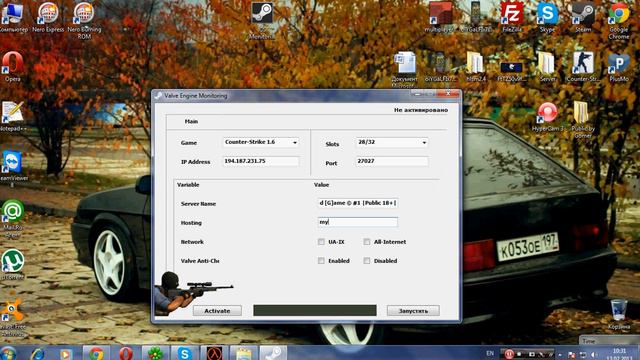Open the Nero Express desktop shortcut

tap(48, 17)
